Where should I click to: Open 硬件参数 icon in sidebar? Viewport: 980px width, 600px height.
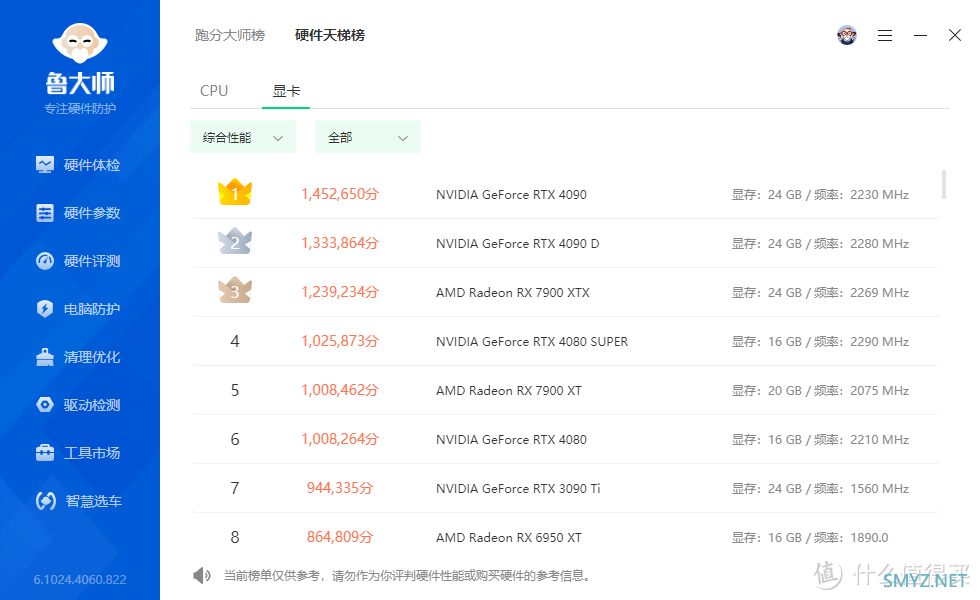pos(45,212)
